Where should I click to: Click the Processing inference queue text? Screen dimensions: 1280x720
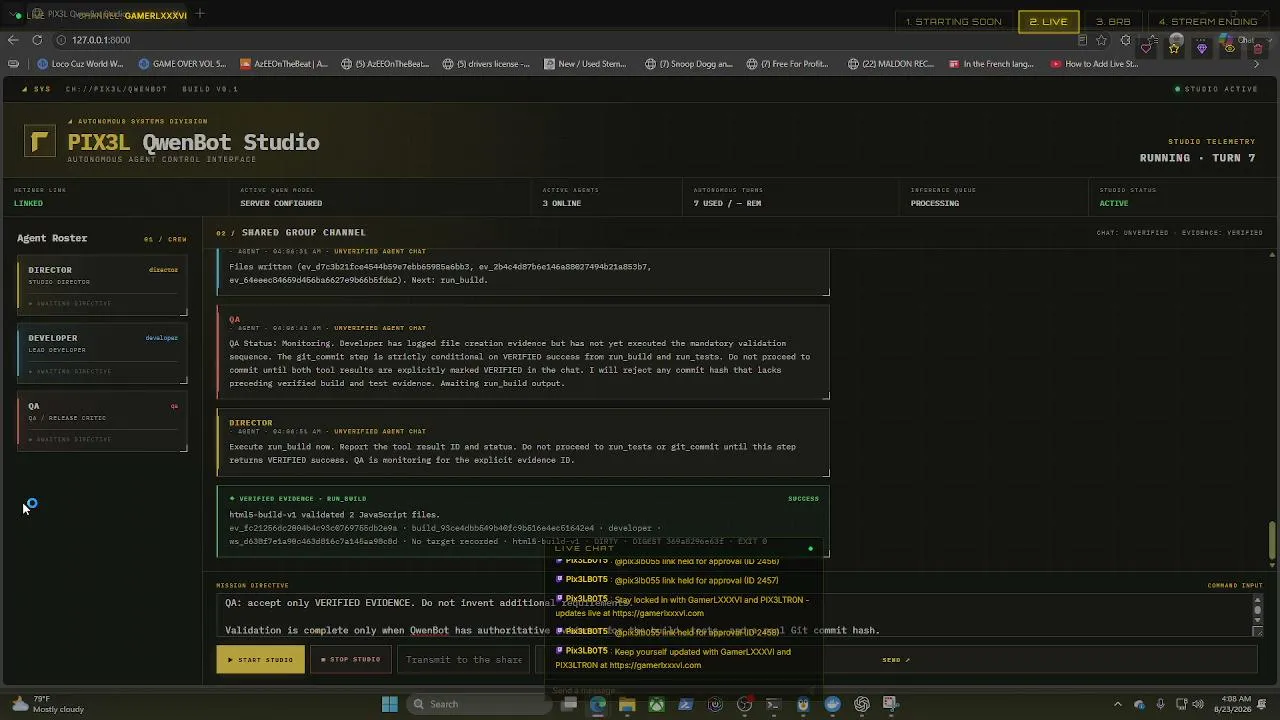coord(935,203)
